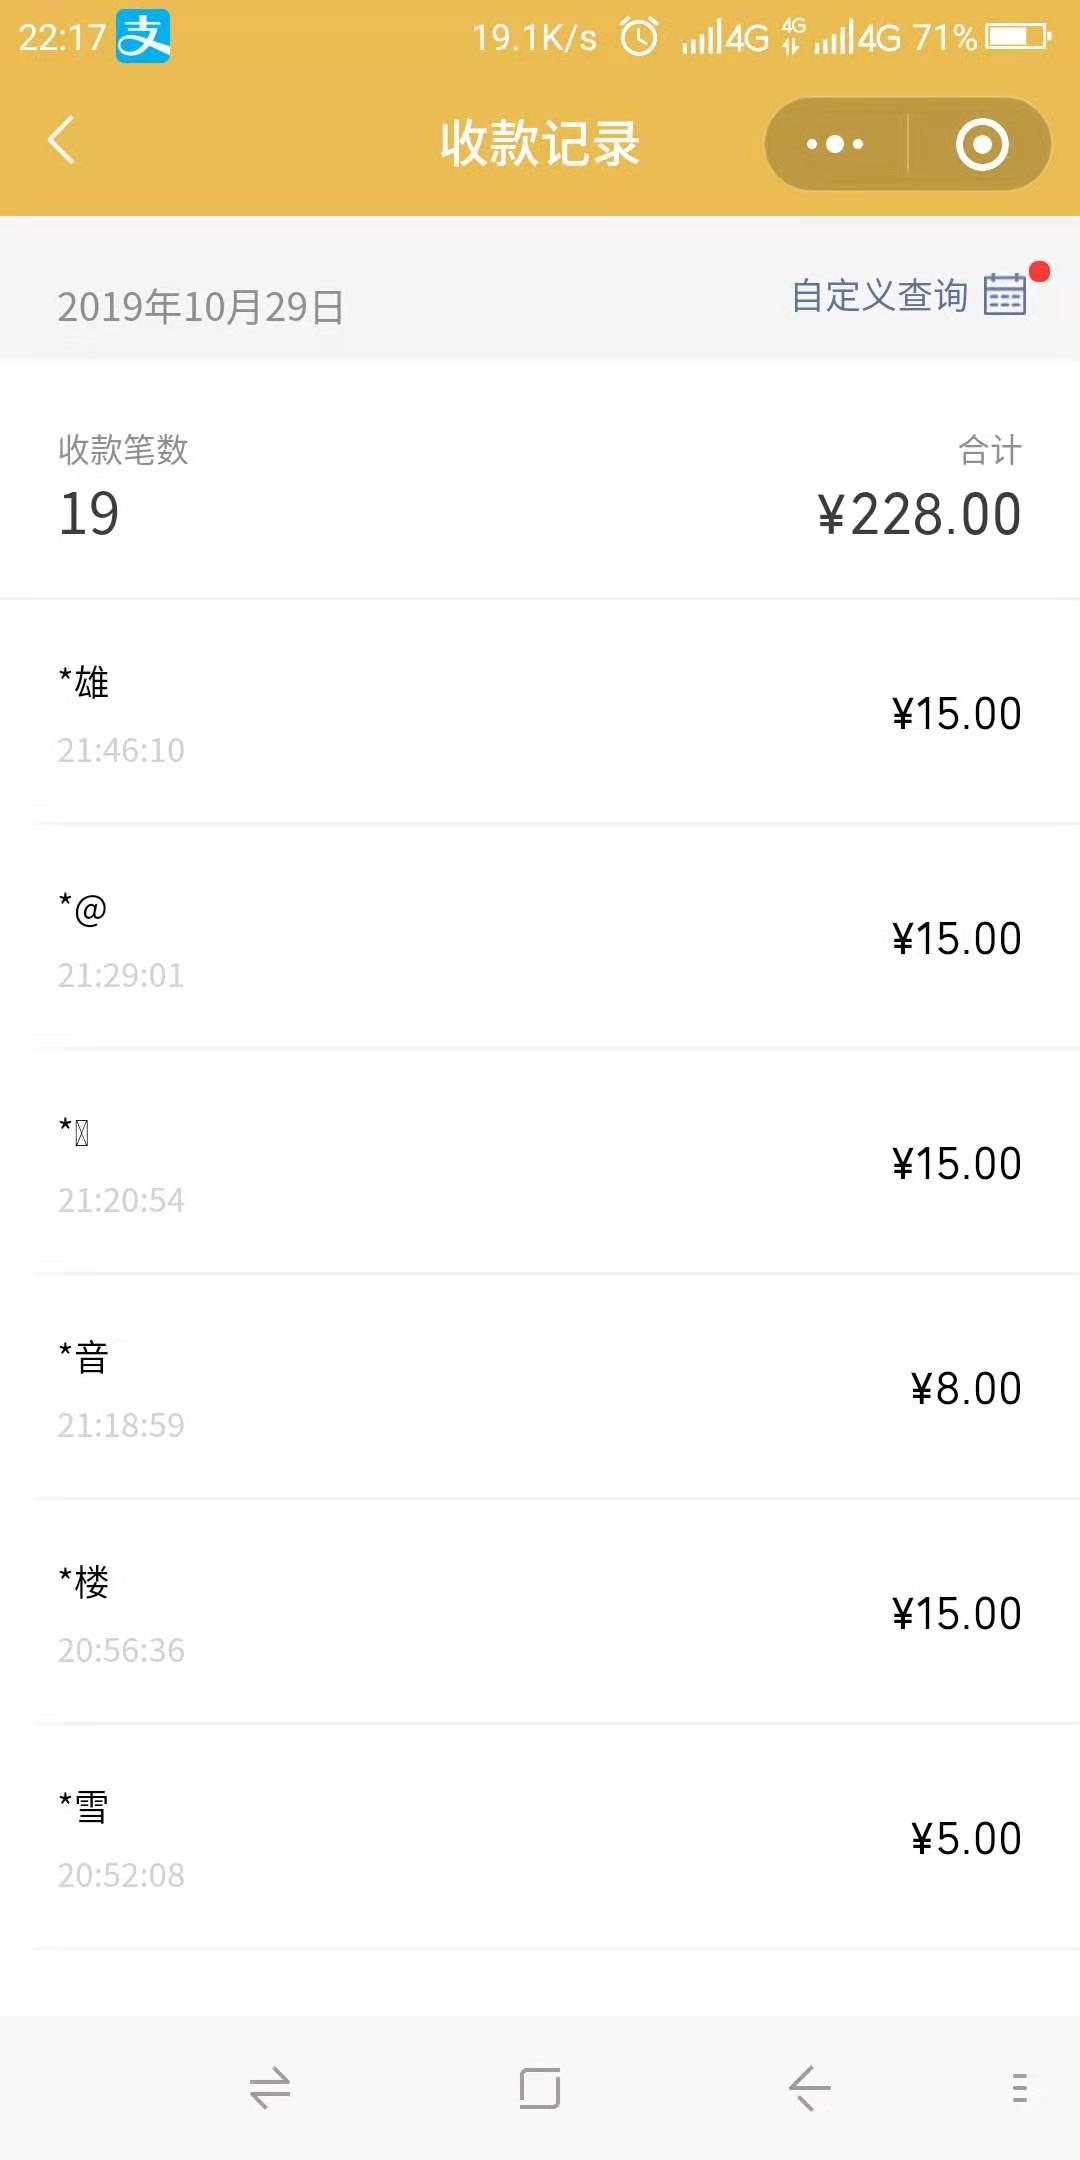The width and height of the screenshot is (1080, 2160).
Task: Open the *楼 payment record at 20:56:36
Action: click(540, 1613)
